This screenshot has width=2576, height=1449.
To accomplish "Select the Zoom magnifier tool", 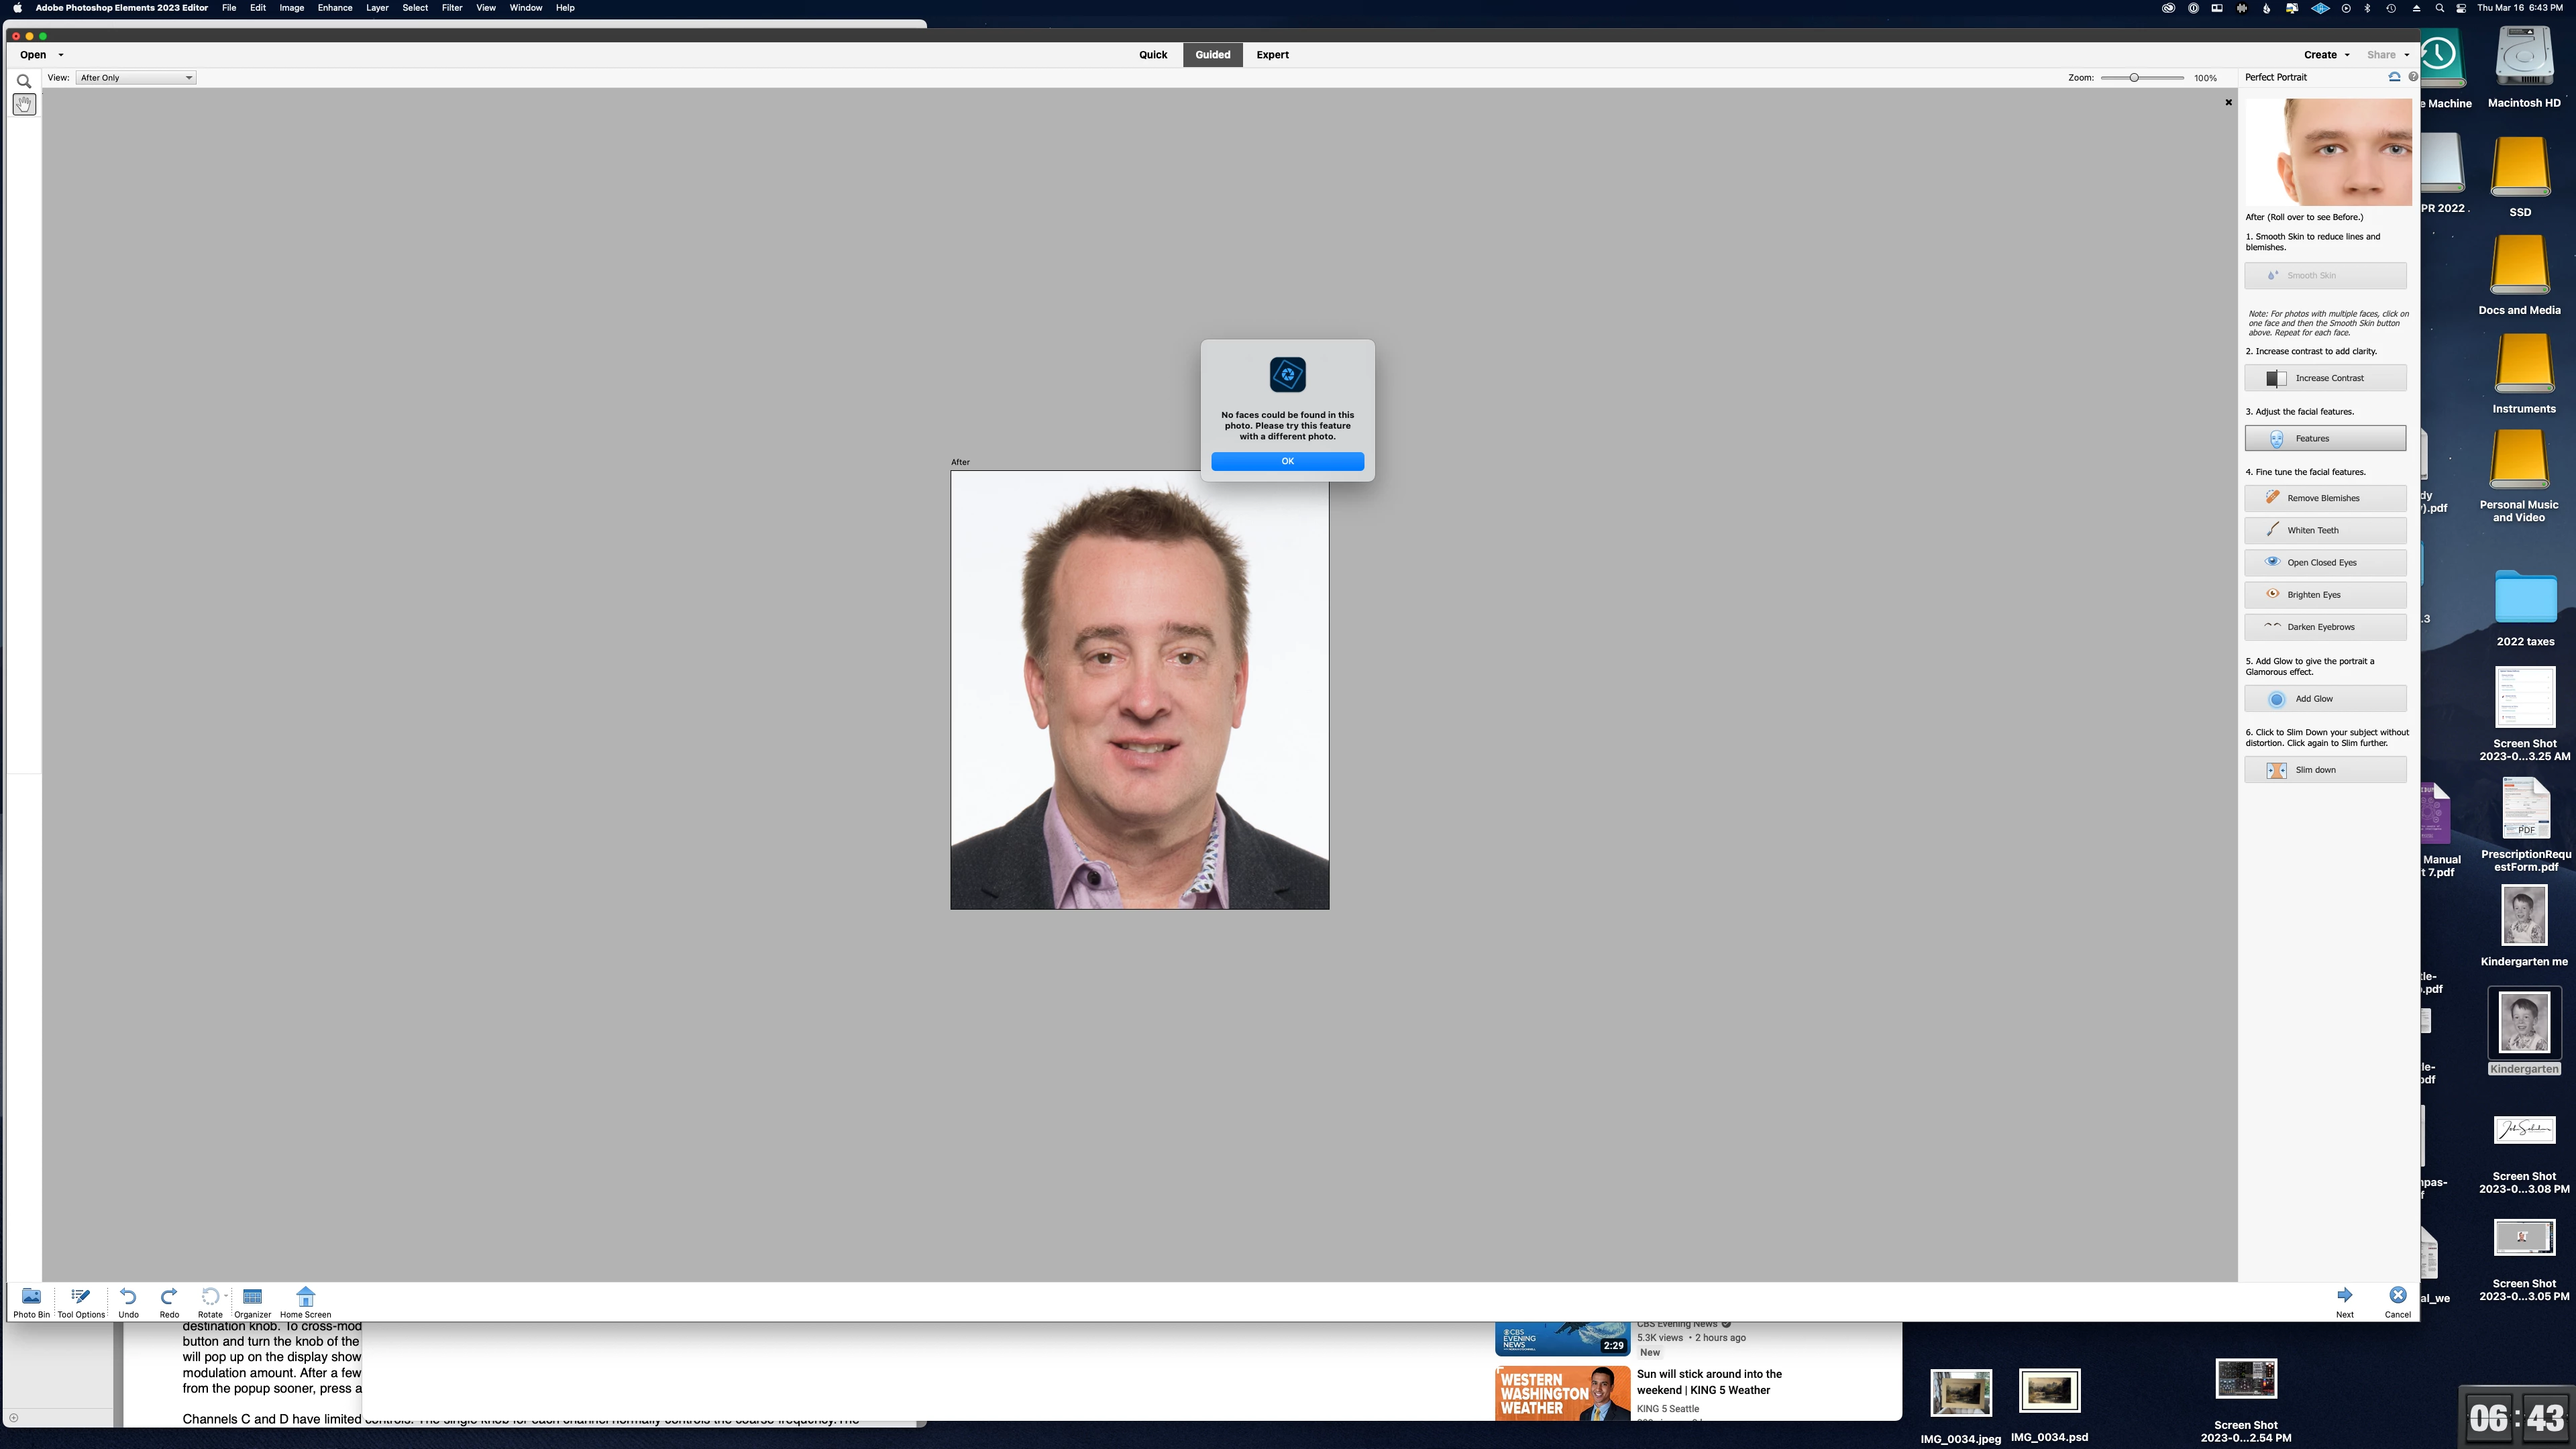I will tap(24, 81).
